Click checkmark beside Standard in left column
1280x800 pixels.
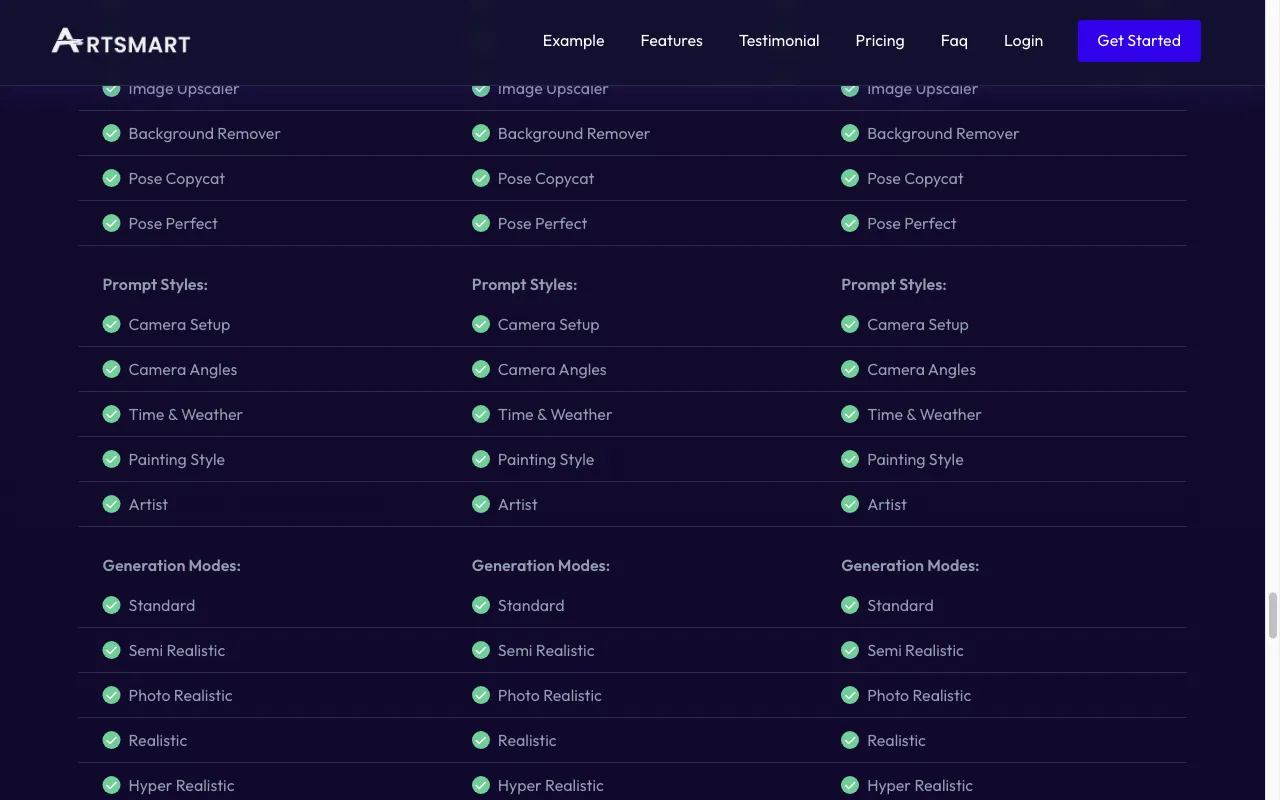pyautogui.click(x=111, y=605)
